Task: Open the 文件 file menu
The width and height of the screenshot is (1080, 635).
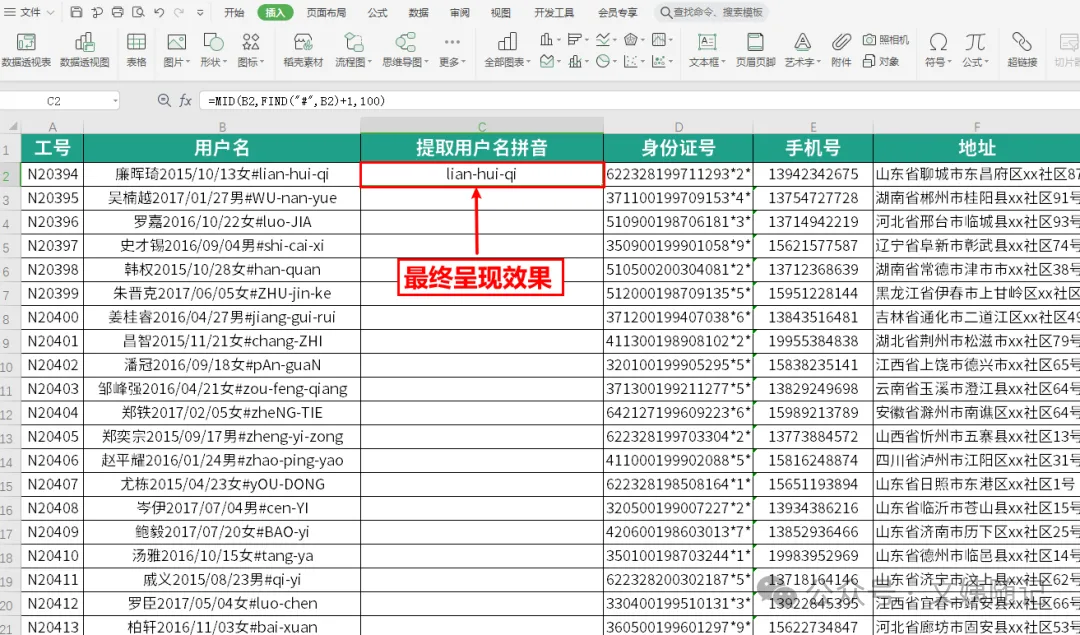Action: [30, 12]
